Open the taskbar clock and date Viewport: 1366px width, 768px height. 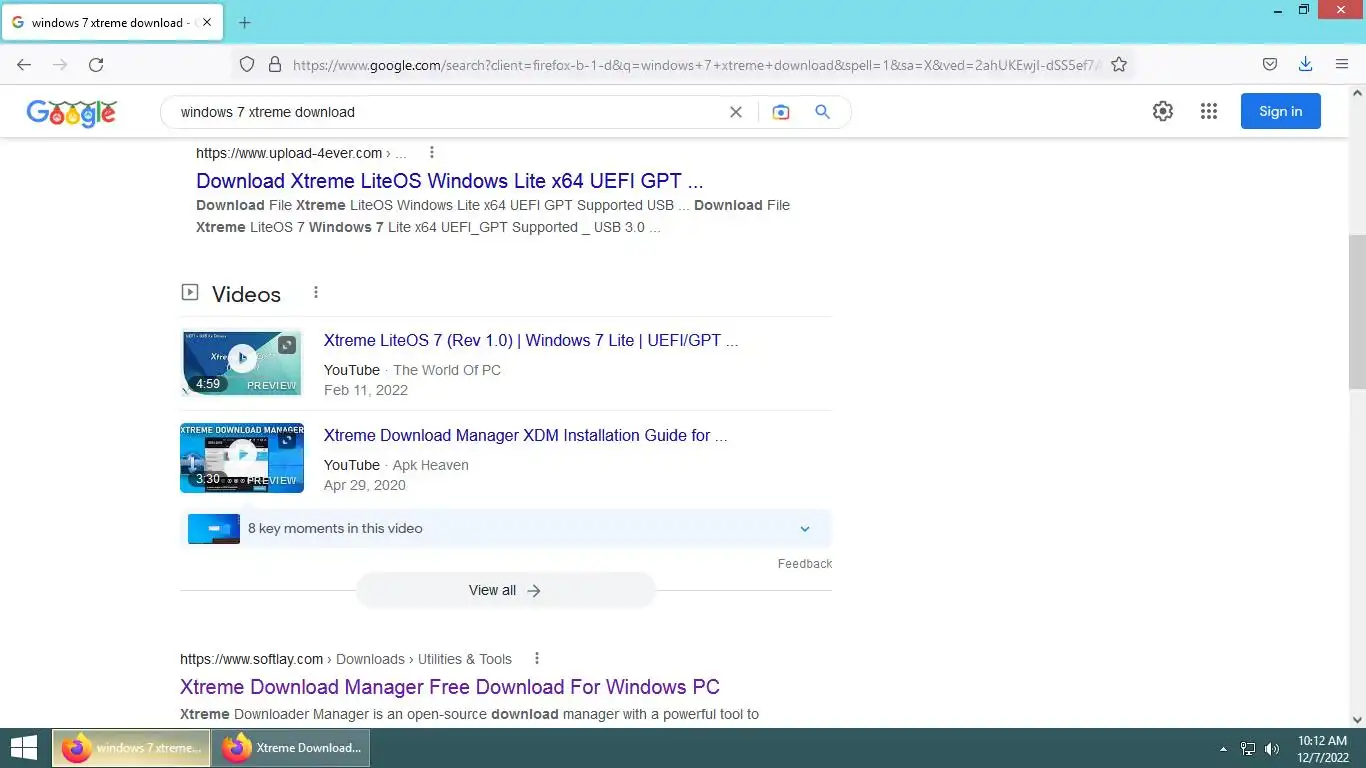[1322, 748]
